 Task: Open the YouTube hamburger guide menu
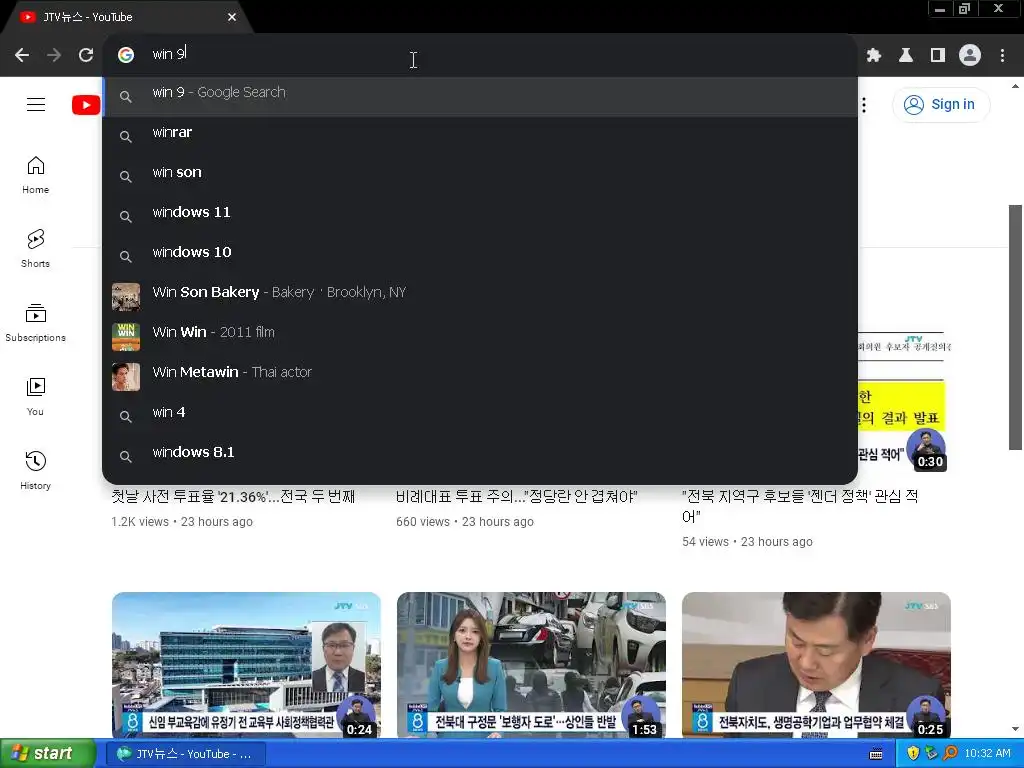point(36,104)
